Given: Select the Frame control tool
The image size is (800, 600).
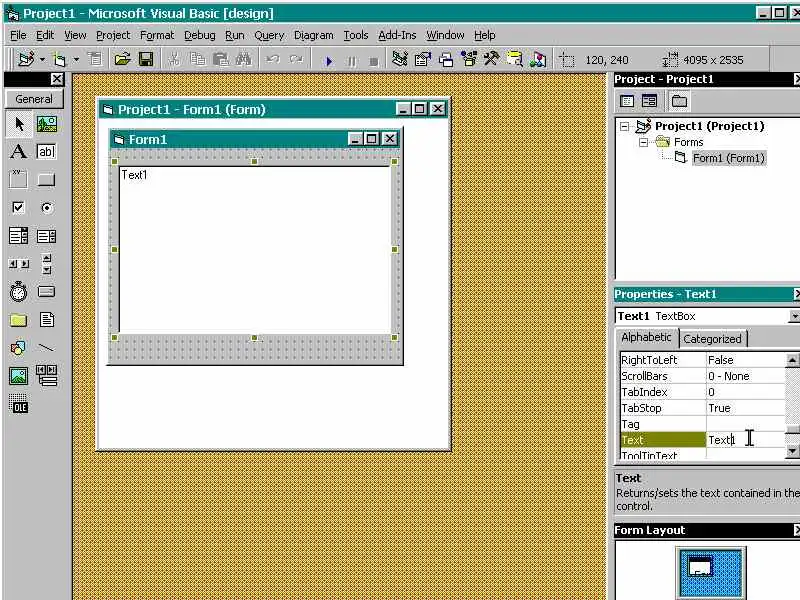Looking at the screenshot, I should 19,180.
